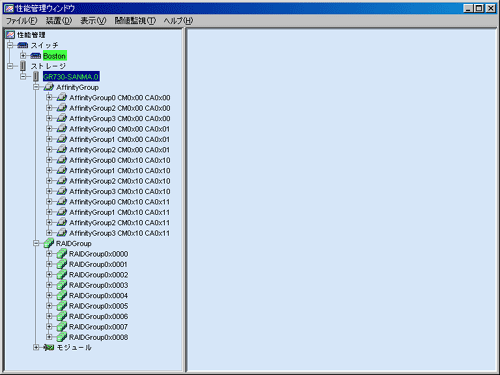This screenshot has height=375, width=500.
Task: Select the GR730-SANMA.0 label
Action: (71, 77)
